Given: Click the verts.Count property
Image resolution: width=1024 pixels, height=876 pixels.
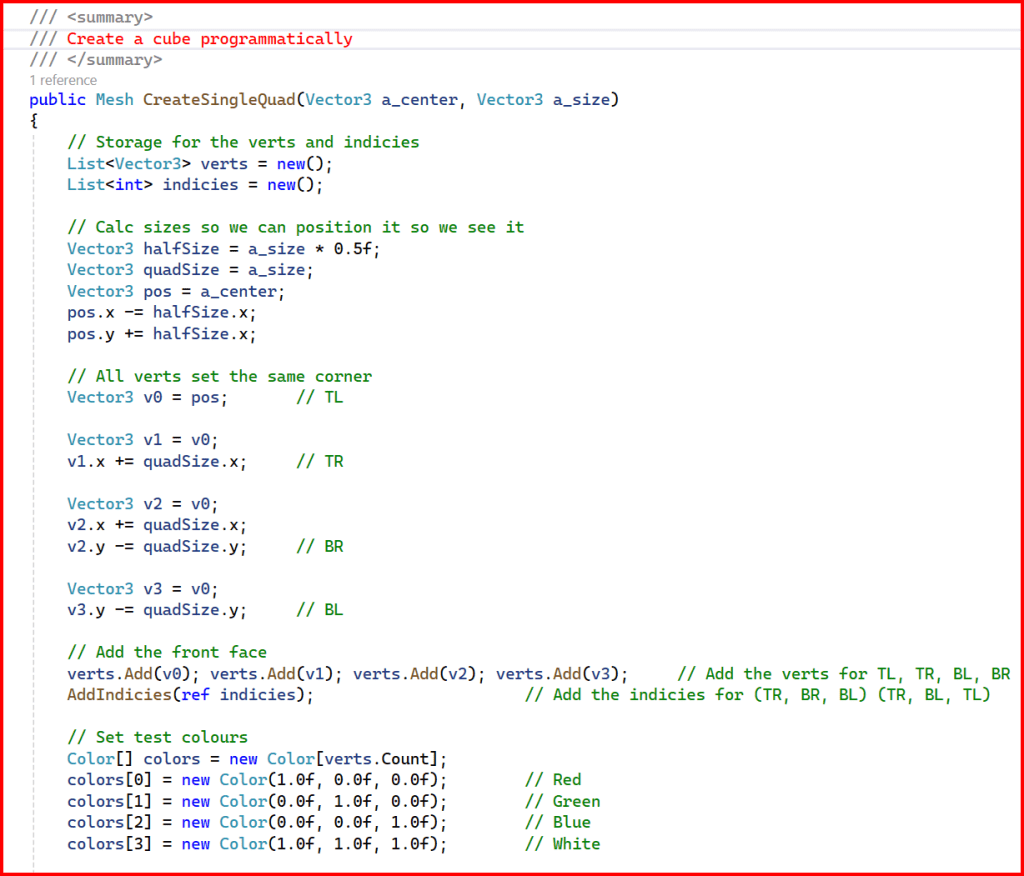Looking at the screenshot, I should 385,759.
